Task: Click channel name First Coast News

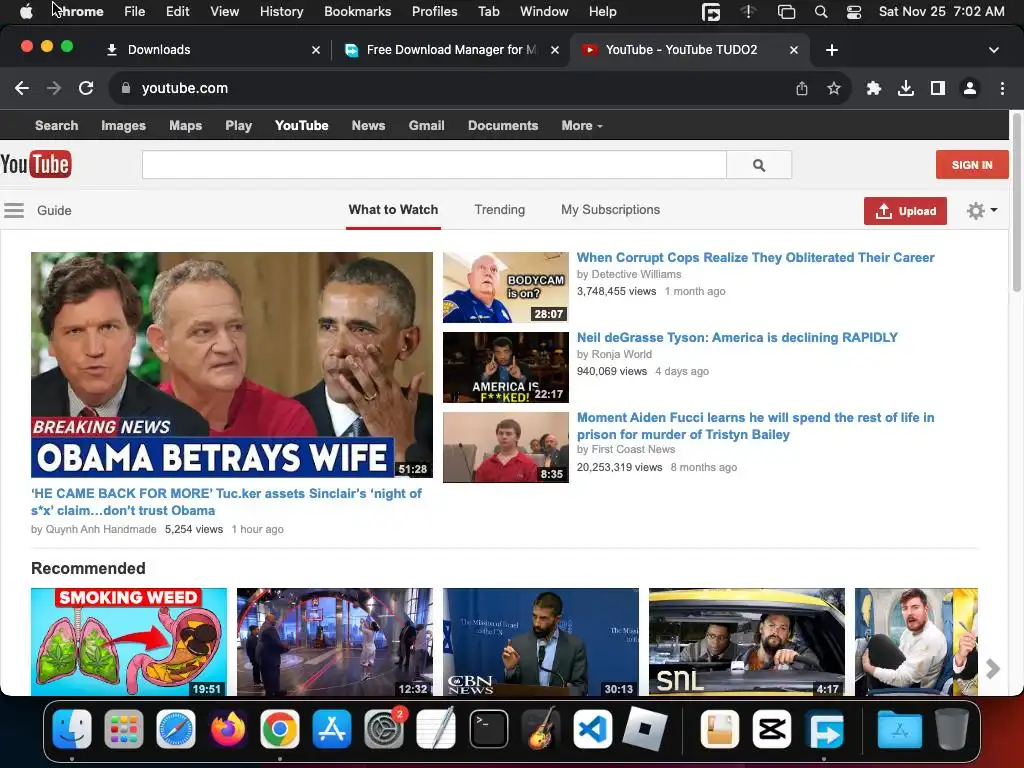Action: tap(633, 449)
